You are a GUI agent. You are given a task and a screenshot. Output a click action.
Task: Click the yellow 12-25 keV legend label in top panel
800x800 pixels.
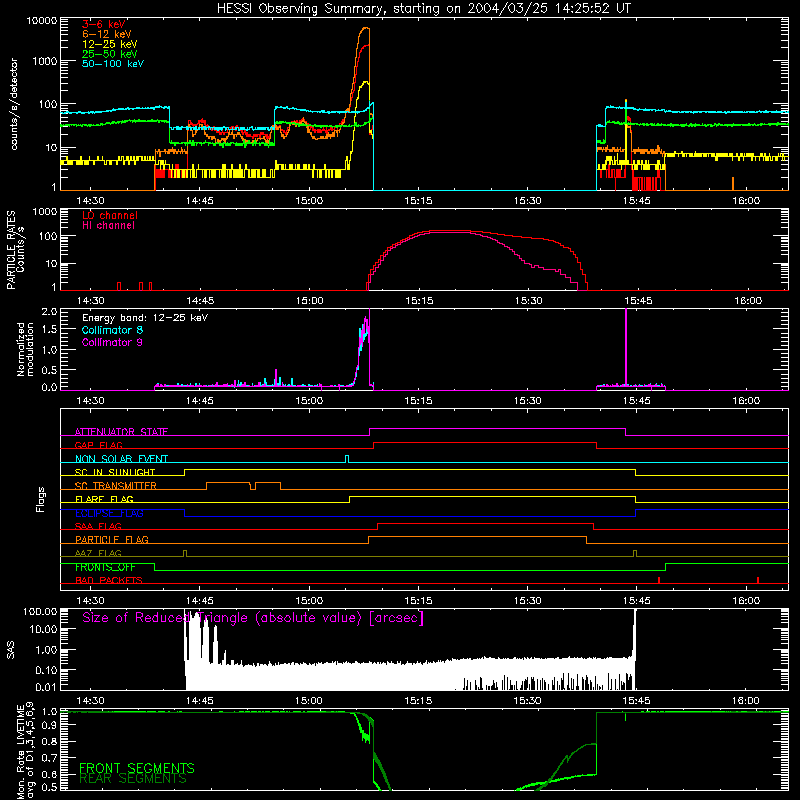110,44
